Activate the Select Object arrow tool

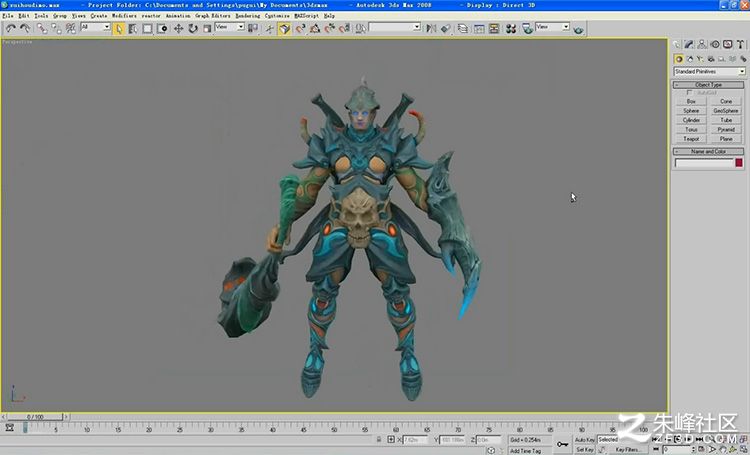(x=119, y=29)
